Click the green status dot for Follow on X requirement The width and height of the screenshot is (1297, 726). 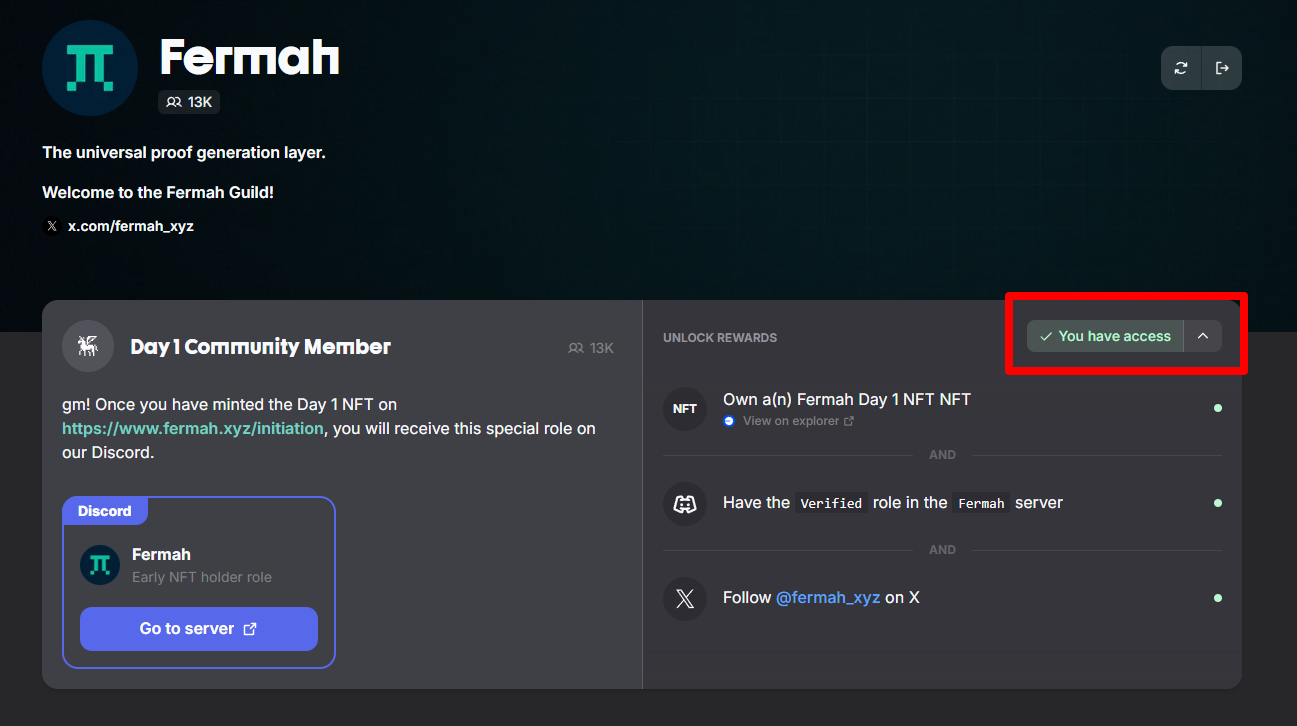tap(1217, 598)
